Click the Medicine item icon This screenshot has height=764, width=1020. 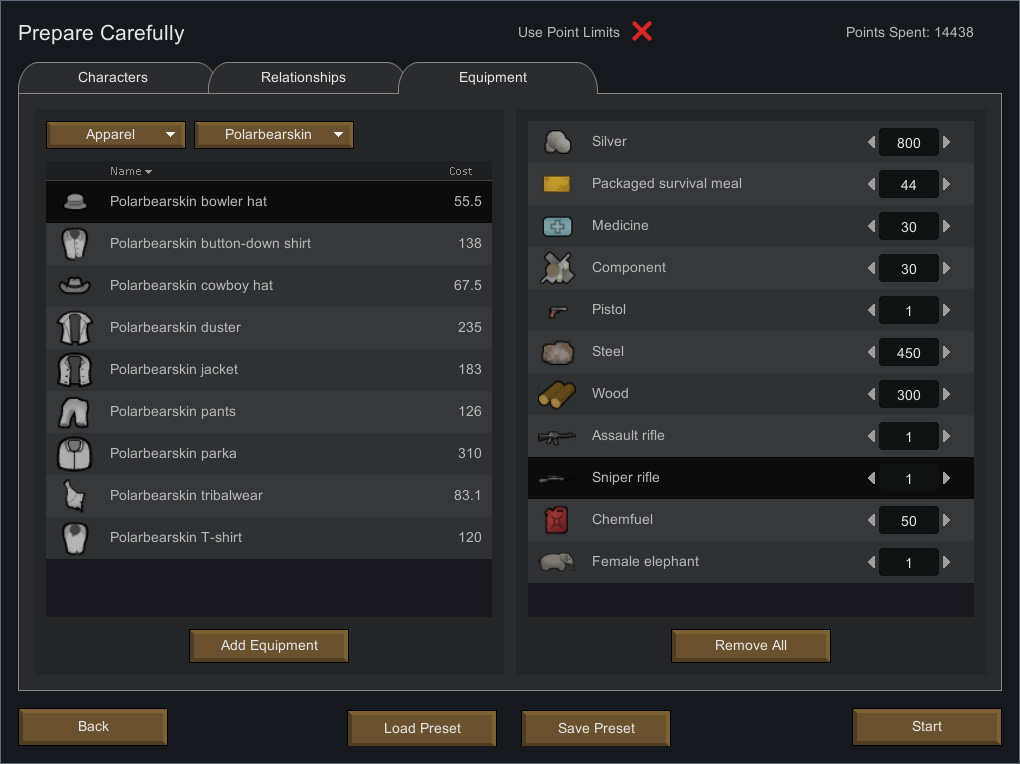[557, 226]
